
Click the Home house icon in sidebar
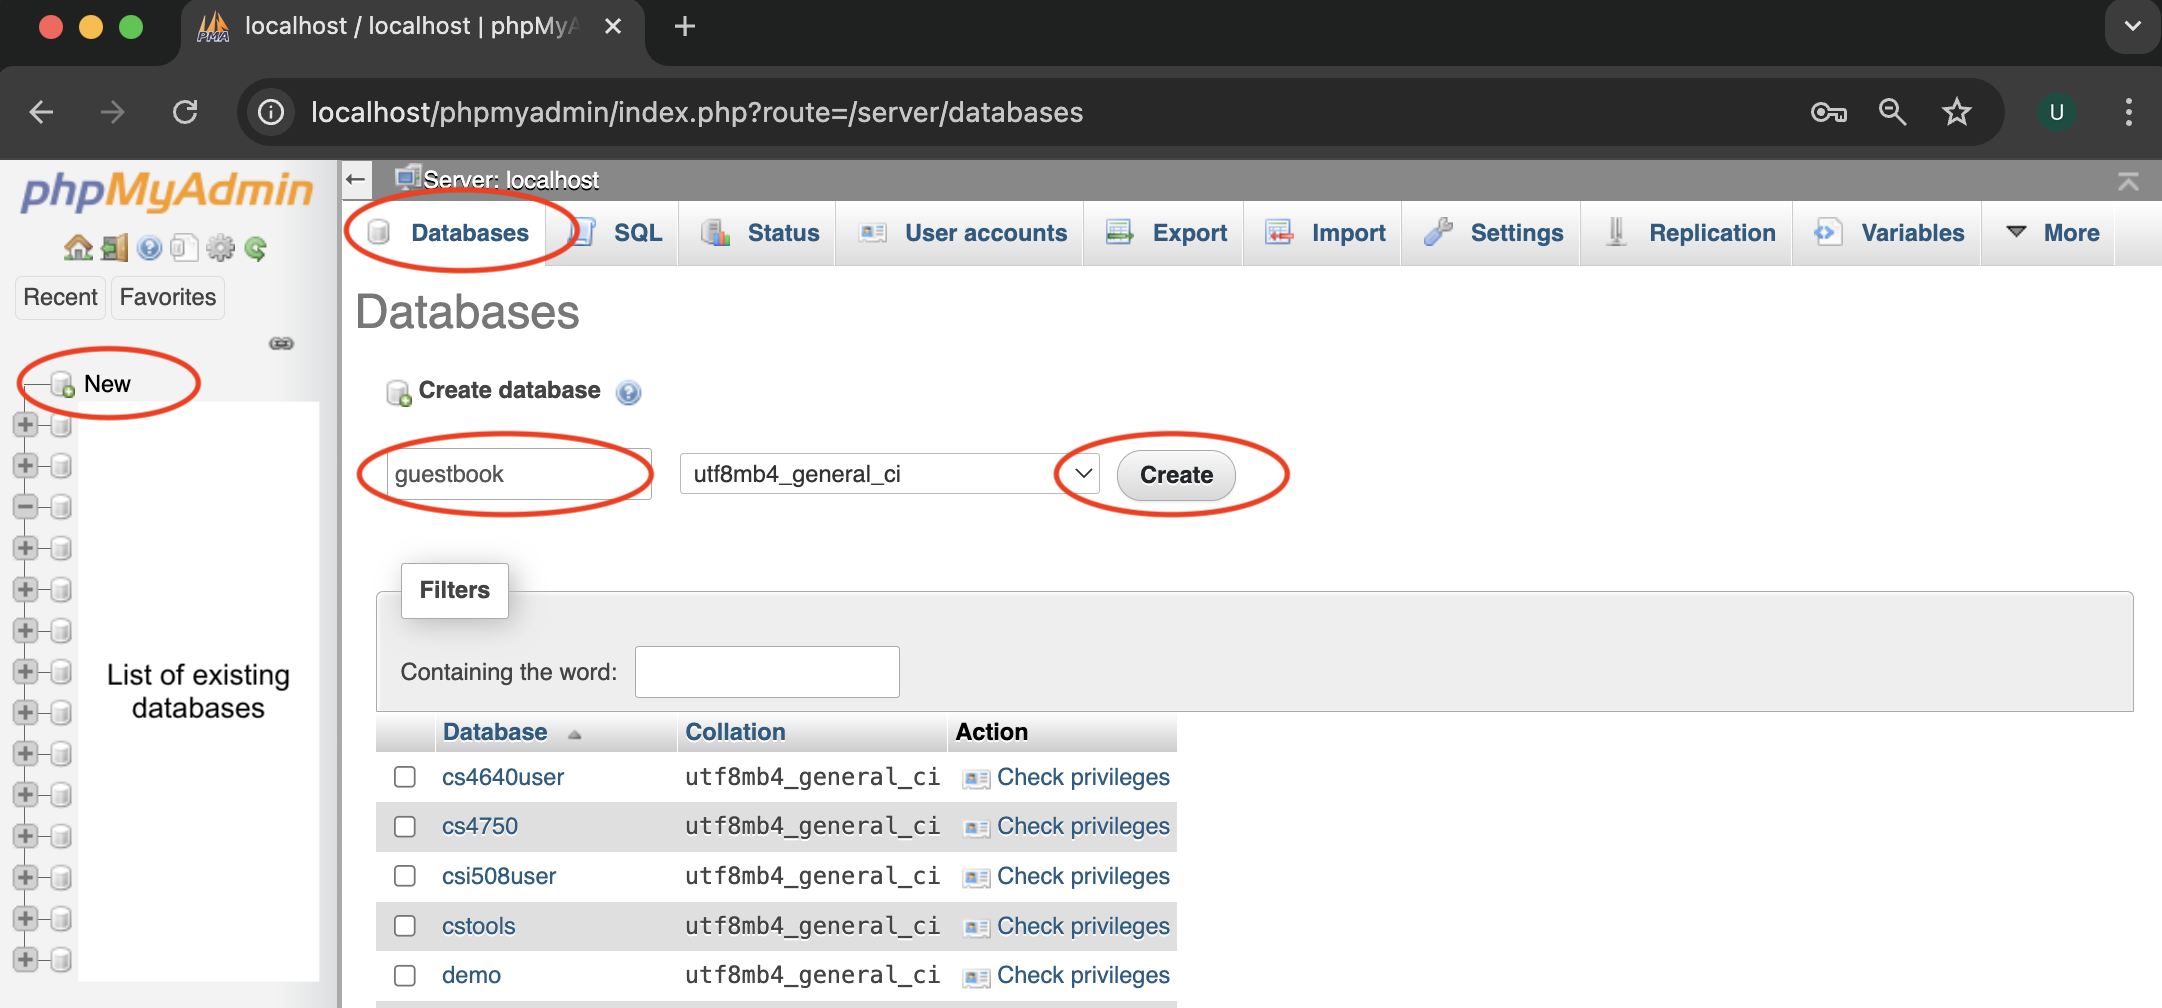(x=77, y=248)
